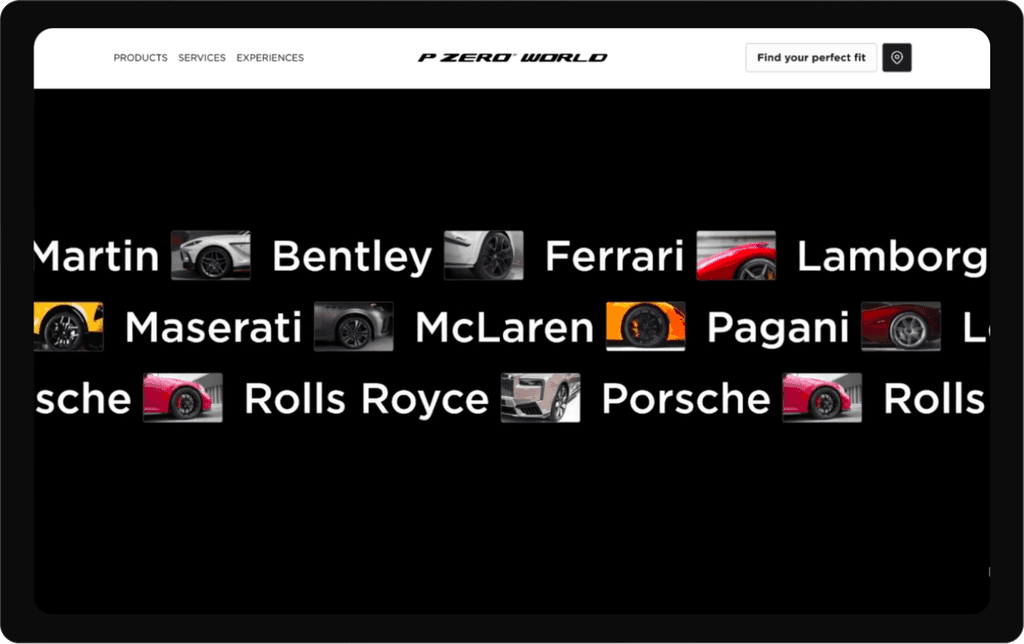Click the partially visible Lamborg brand text
Viewport: 1024px width, 644px height.
coord(892,256)
